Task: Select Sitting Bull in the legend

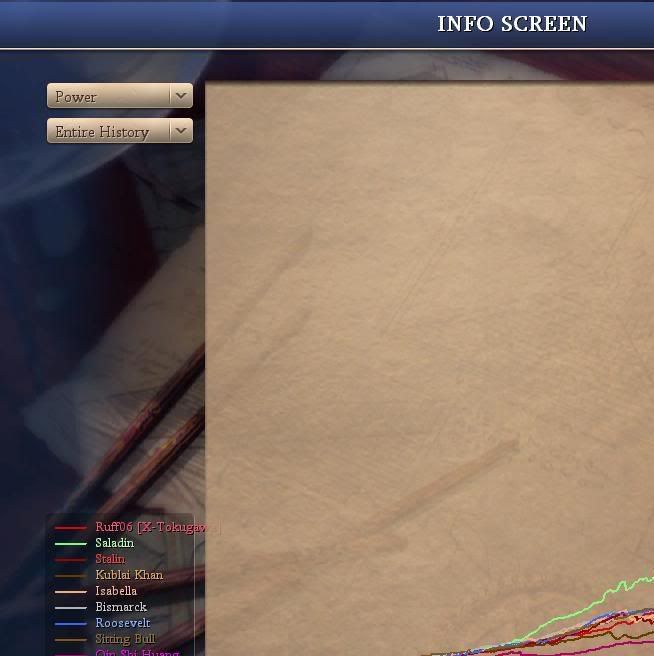Action: pyautogui.click(x=126, y=638)
